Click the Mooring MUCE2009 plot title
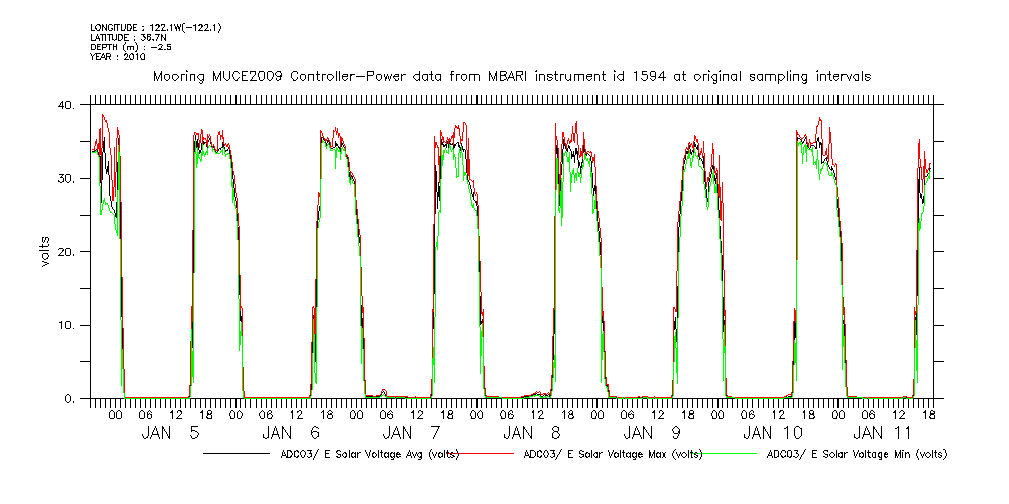This screenshot has height=504, width=1009. click(x=511, y=76)
